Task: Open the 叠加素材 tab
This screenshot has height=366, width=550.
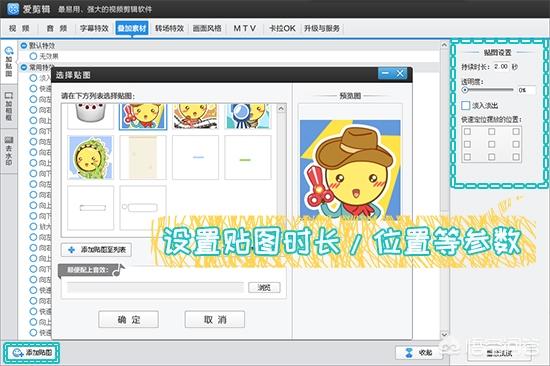Action: pyautogui.click(x=132, y=28)
